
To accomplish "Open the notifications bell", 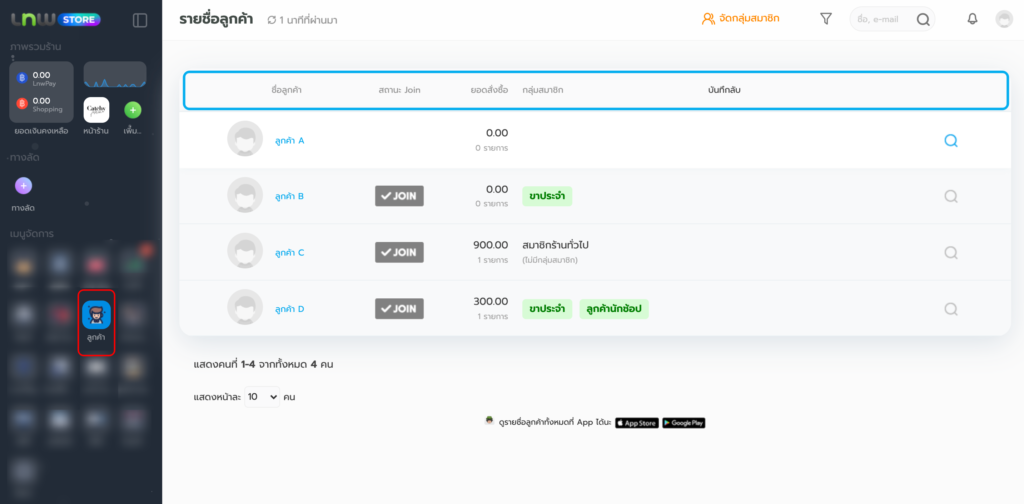I will pos(972,18).
